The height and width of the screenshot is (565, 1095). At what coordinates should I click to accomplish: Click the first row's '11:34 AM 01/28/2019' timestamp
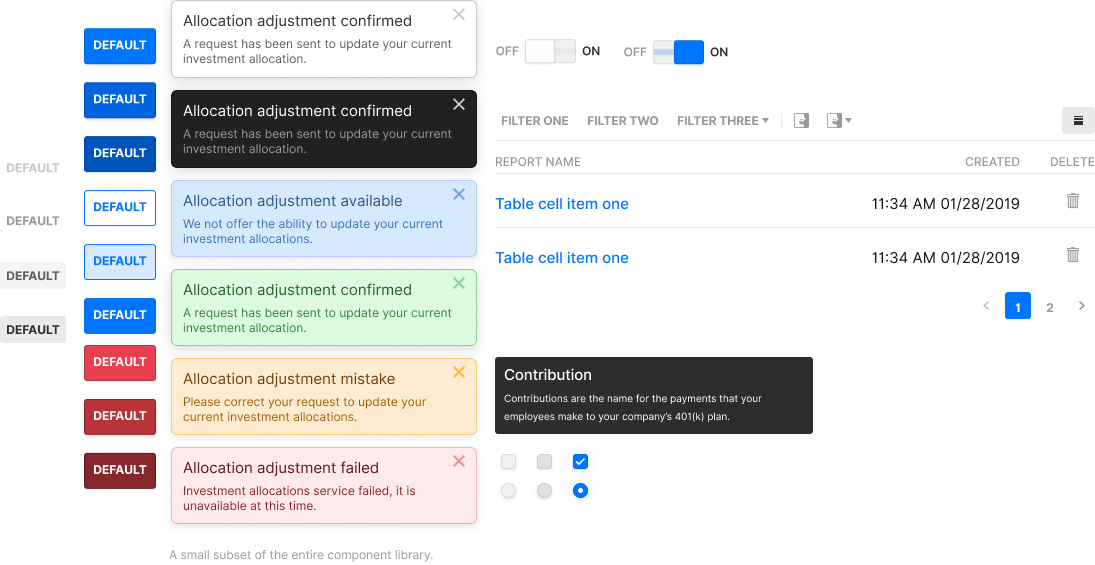pos(946,204)
